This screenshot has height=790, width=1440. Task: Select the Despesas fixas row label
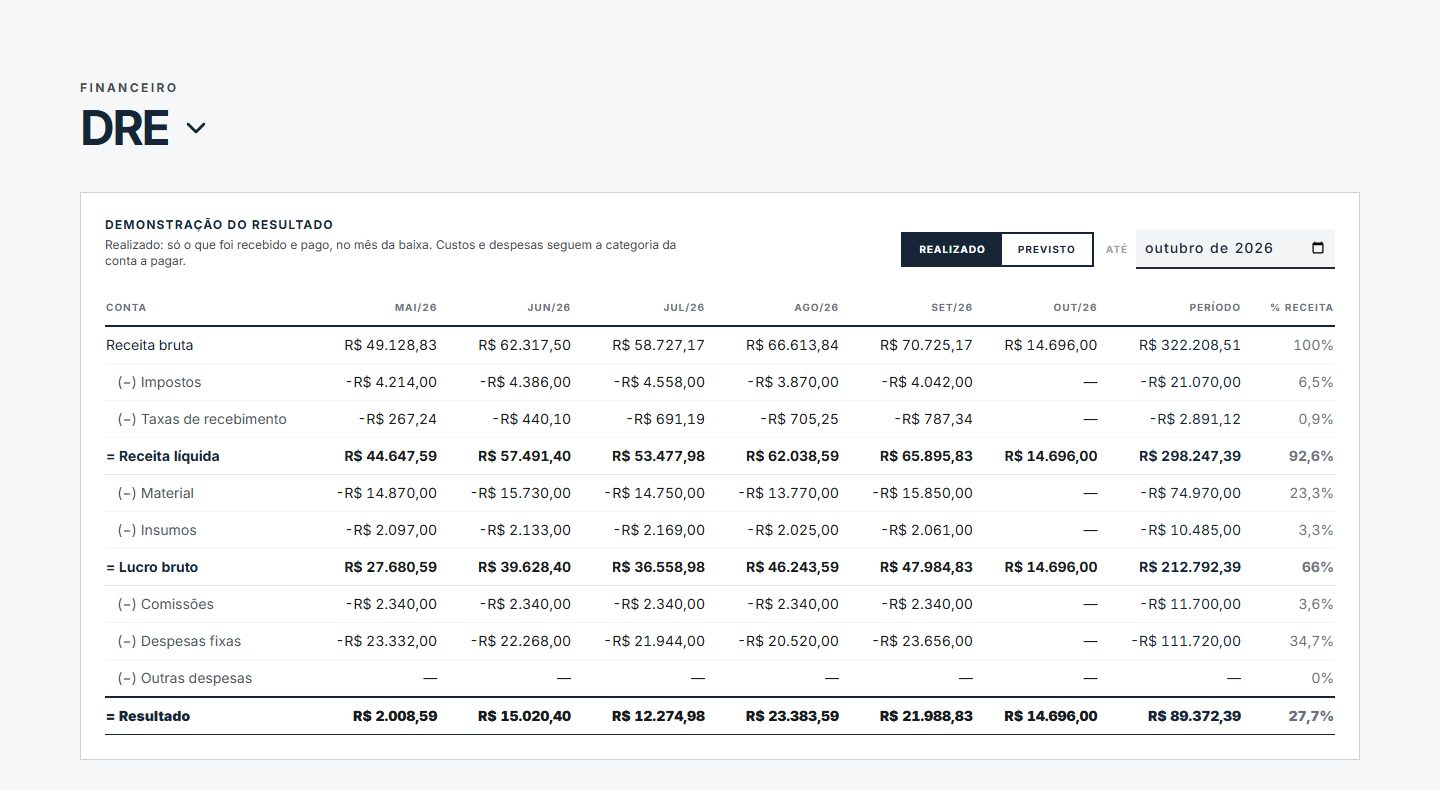(x=179, y=641)
